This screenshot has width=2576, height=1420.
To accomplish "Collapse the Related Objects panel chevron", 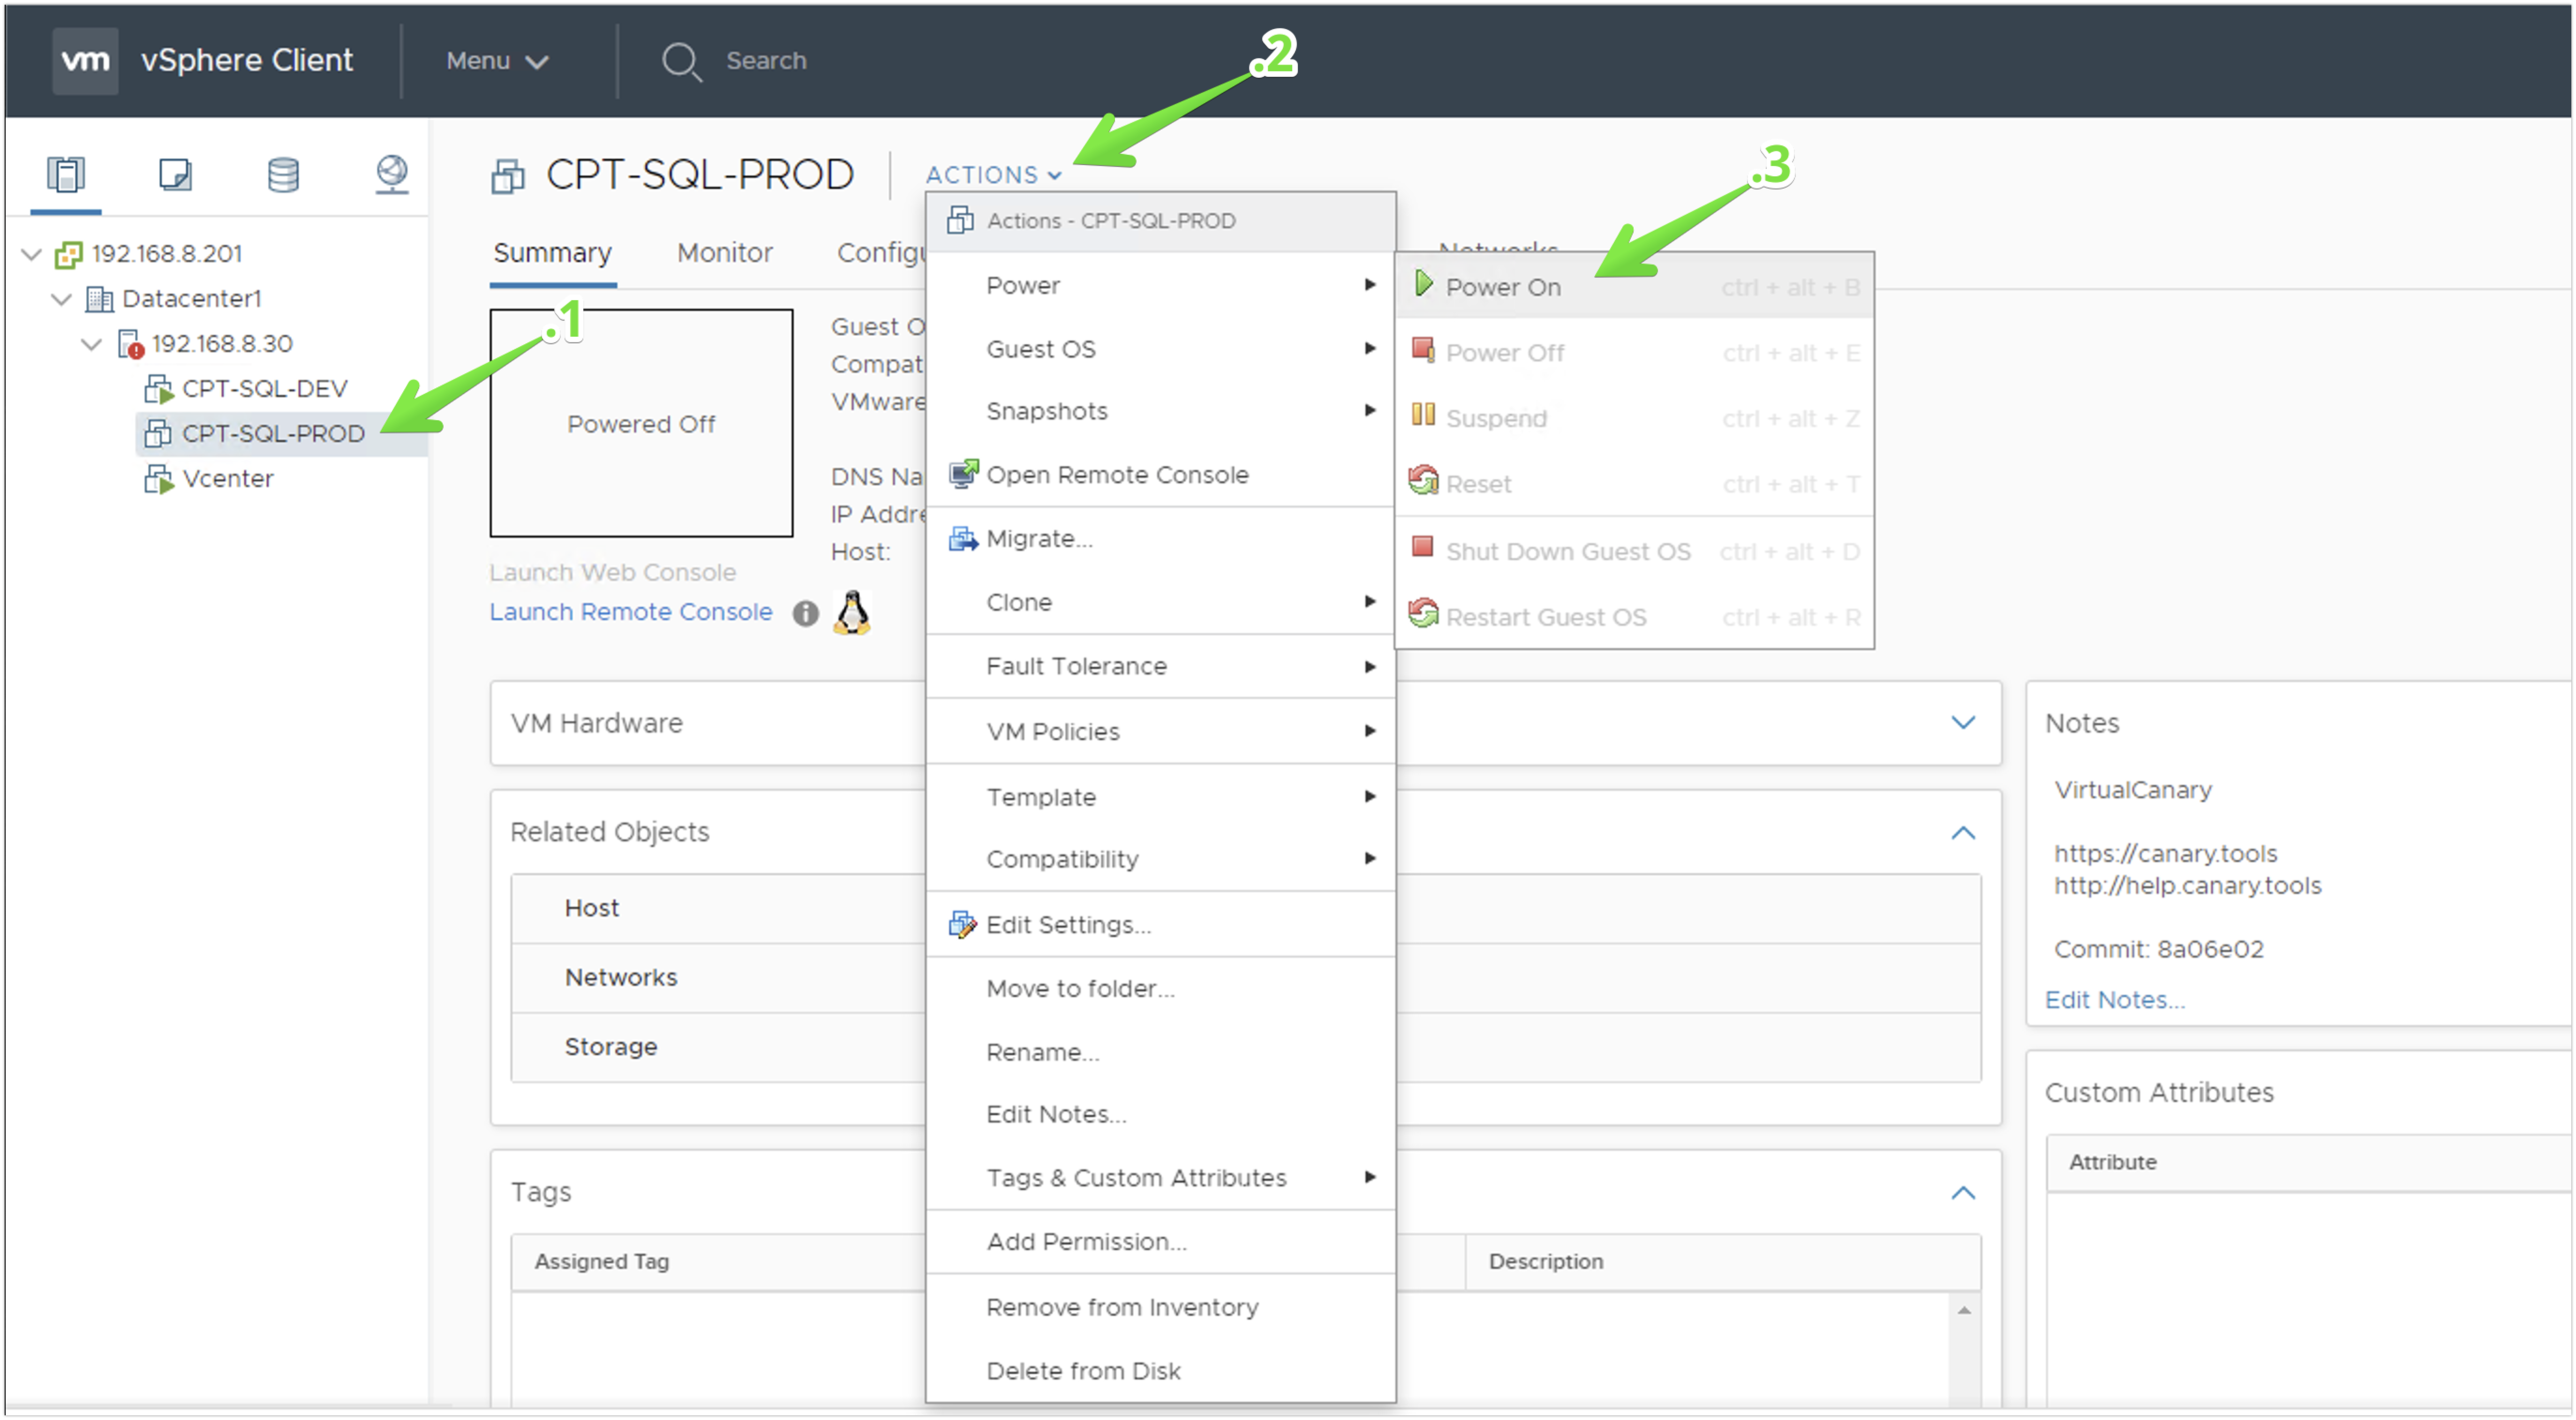I will point(1963,833).
